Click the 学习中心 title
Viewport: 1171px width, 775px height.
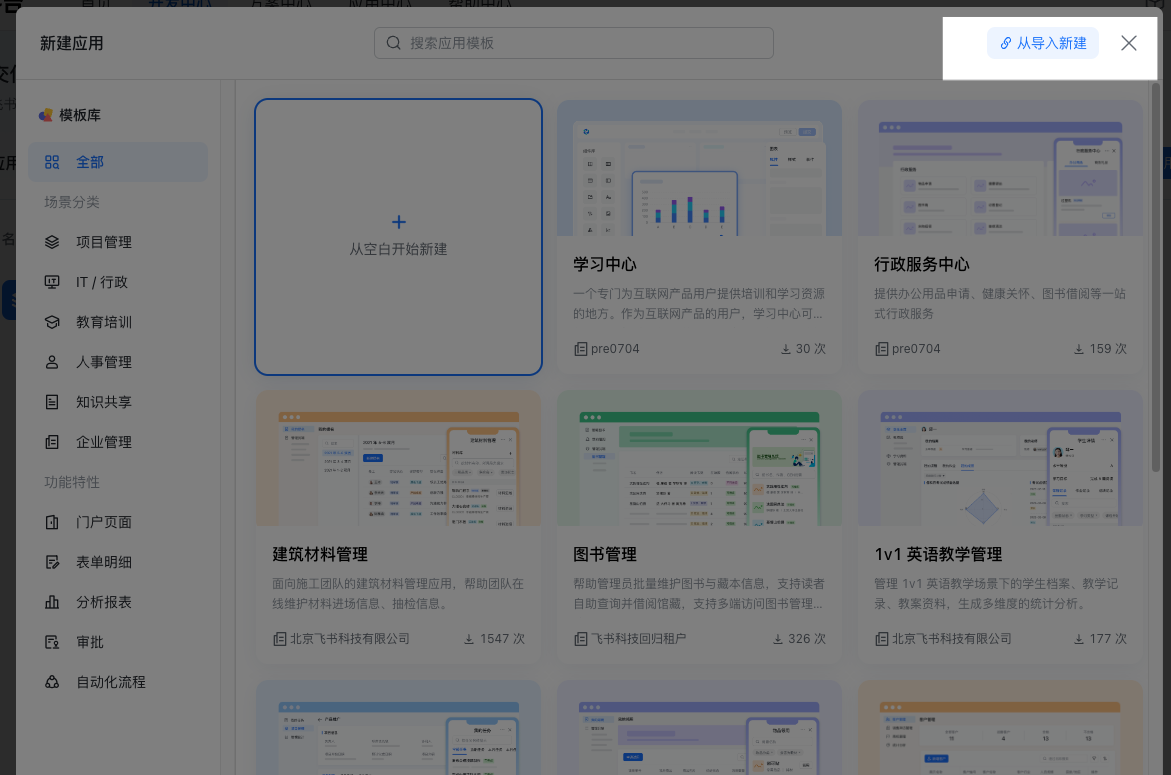pyautogui.click(x=605, y=264)
